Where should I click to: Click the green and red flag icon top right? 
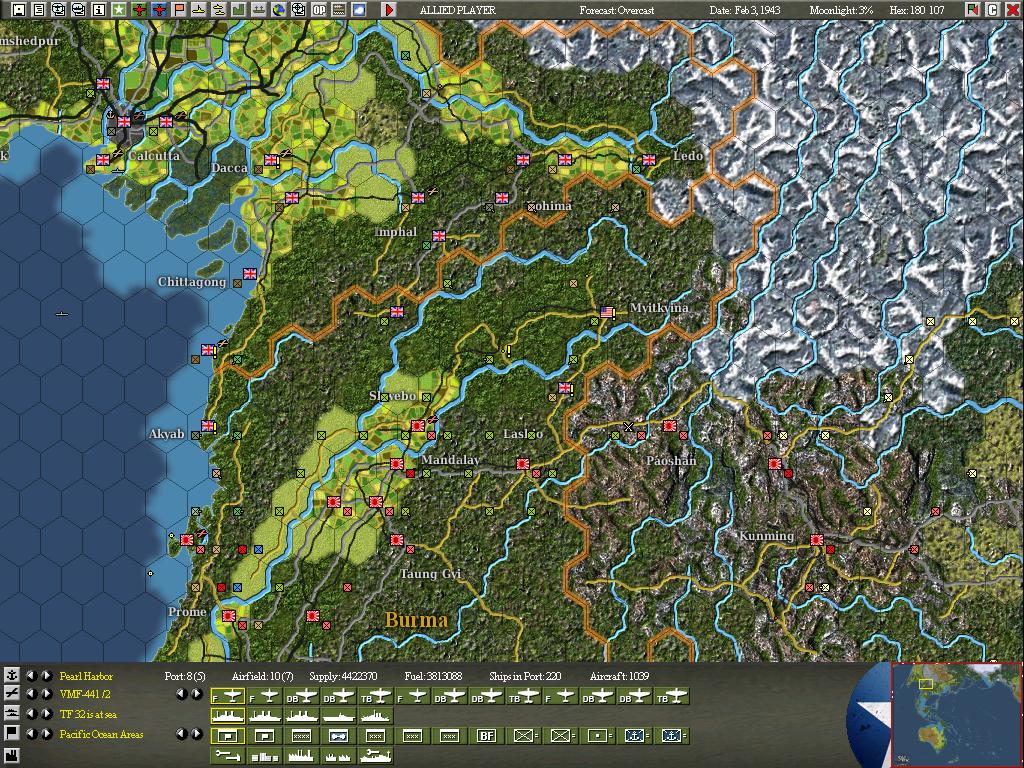click(x=973, y=10)
